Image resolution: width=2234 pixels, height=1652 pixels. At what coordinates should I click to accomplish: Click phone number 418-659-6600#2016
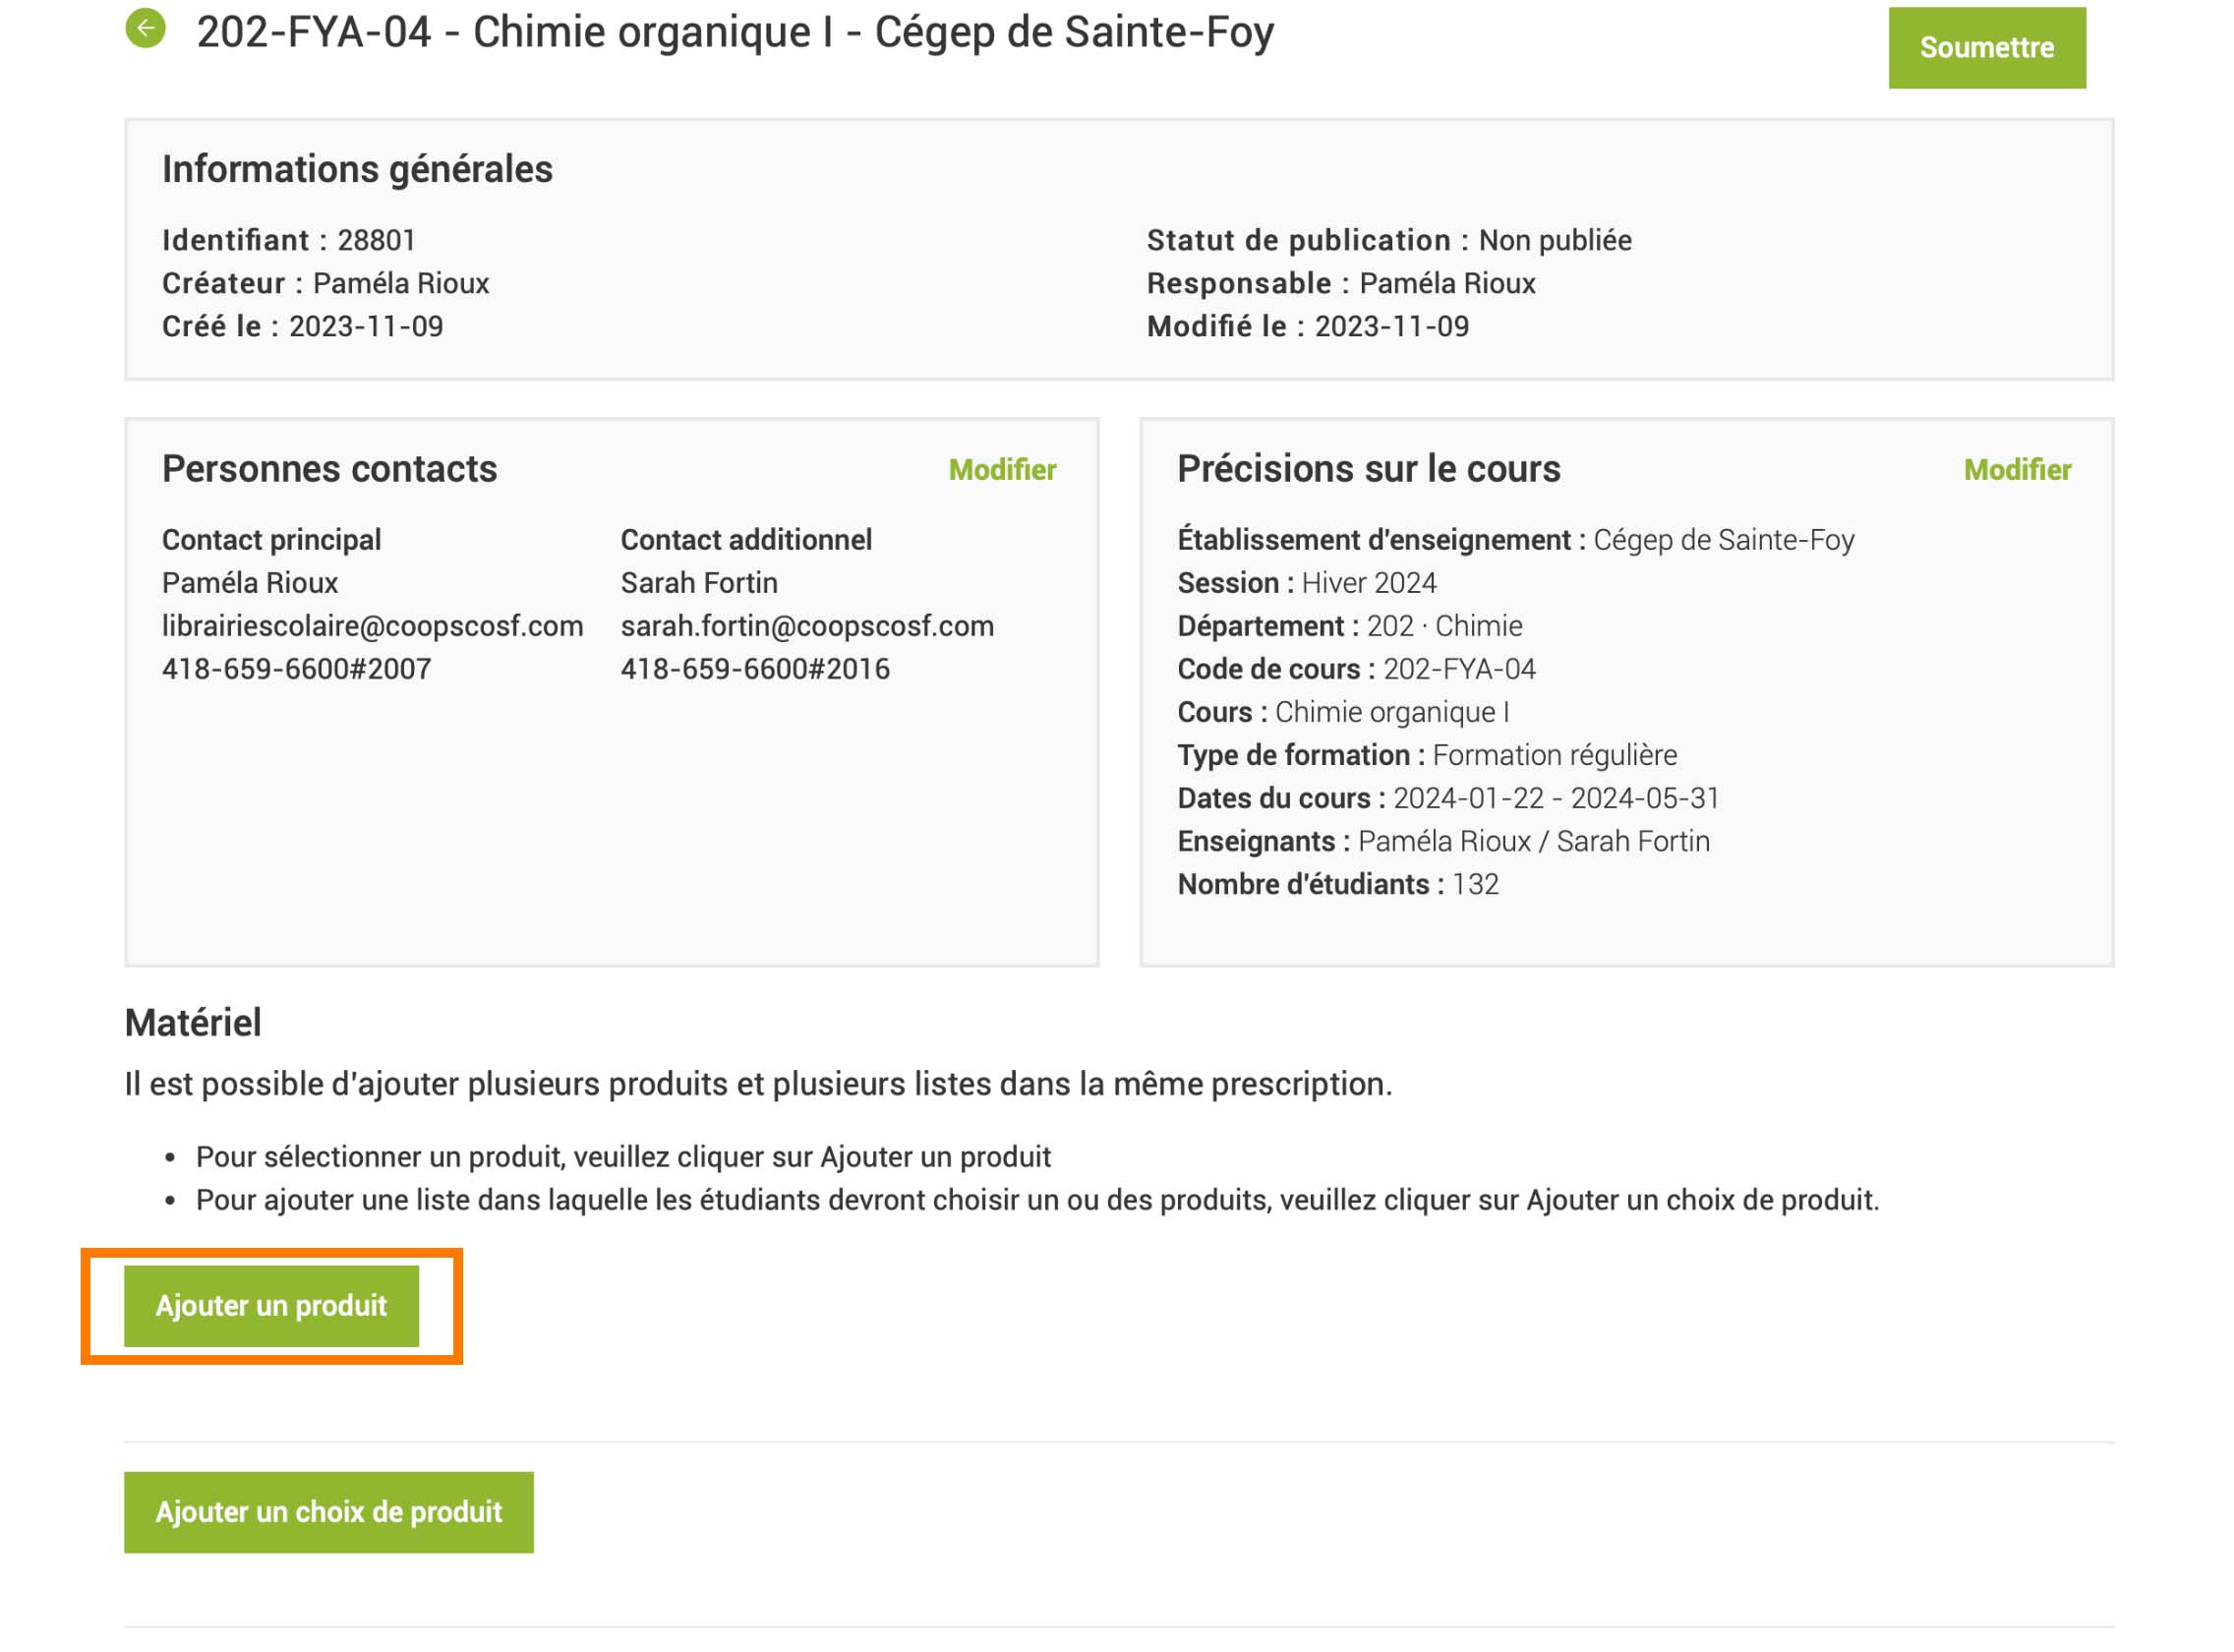(755, 669)
